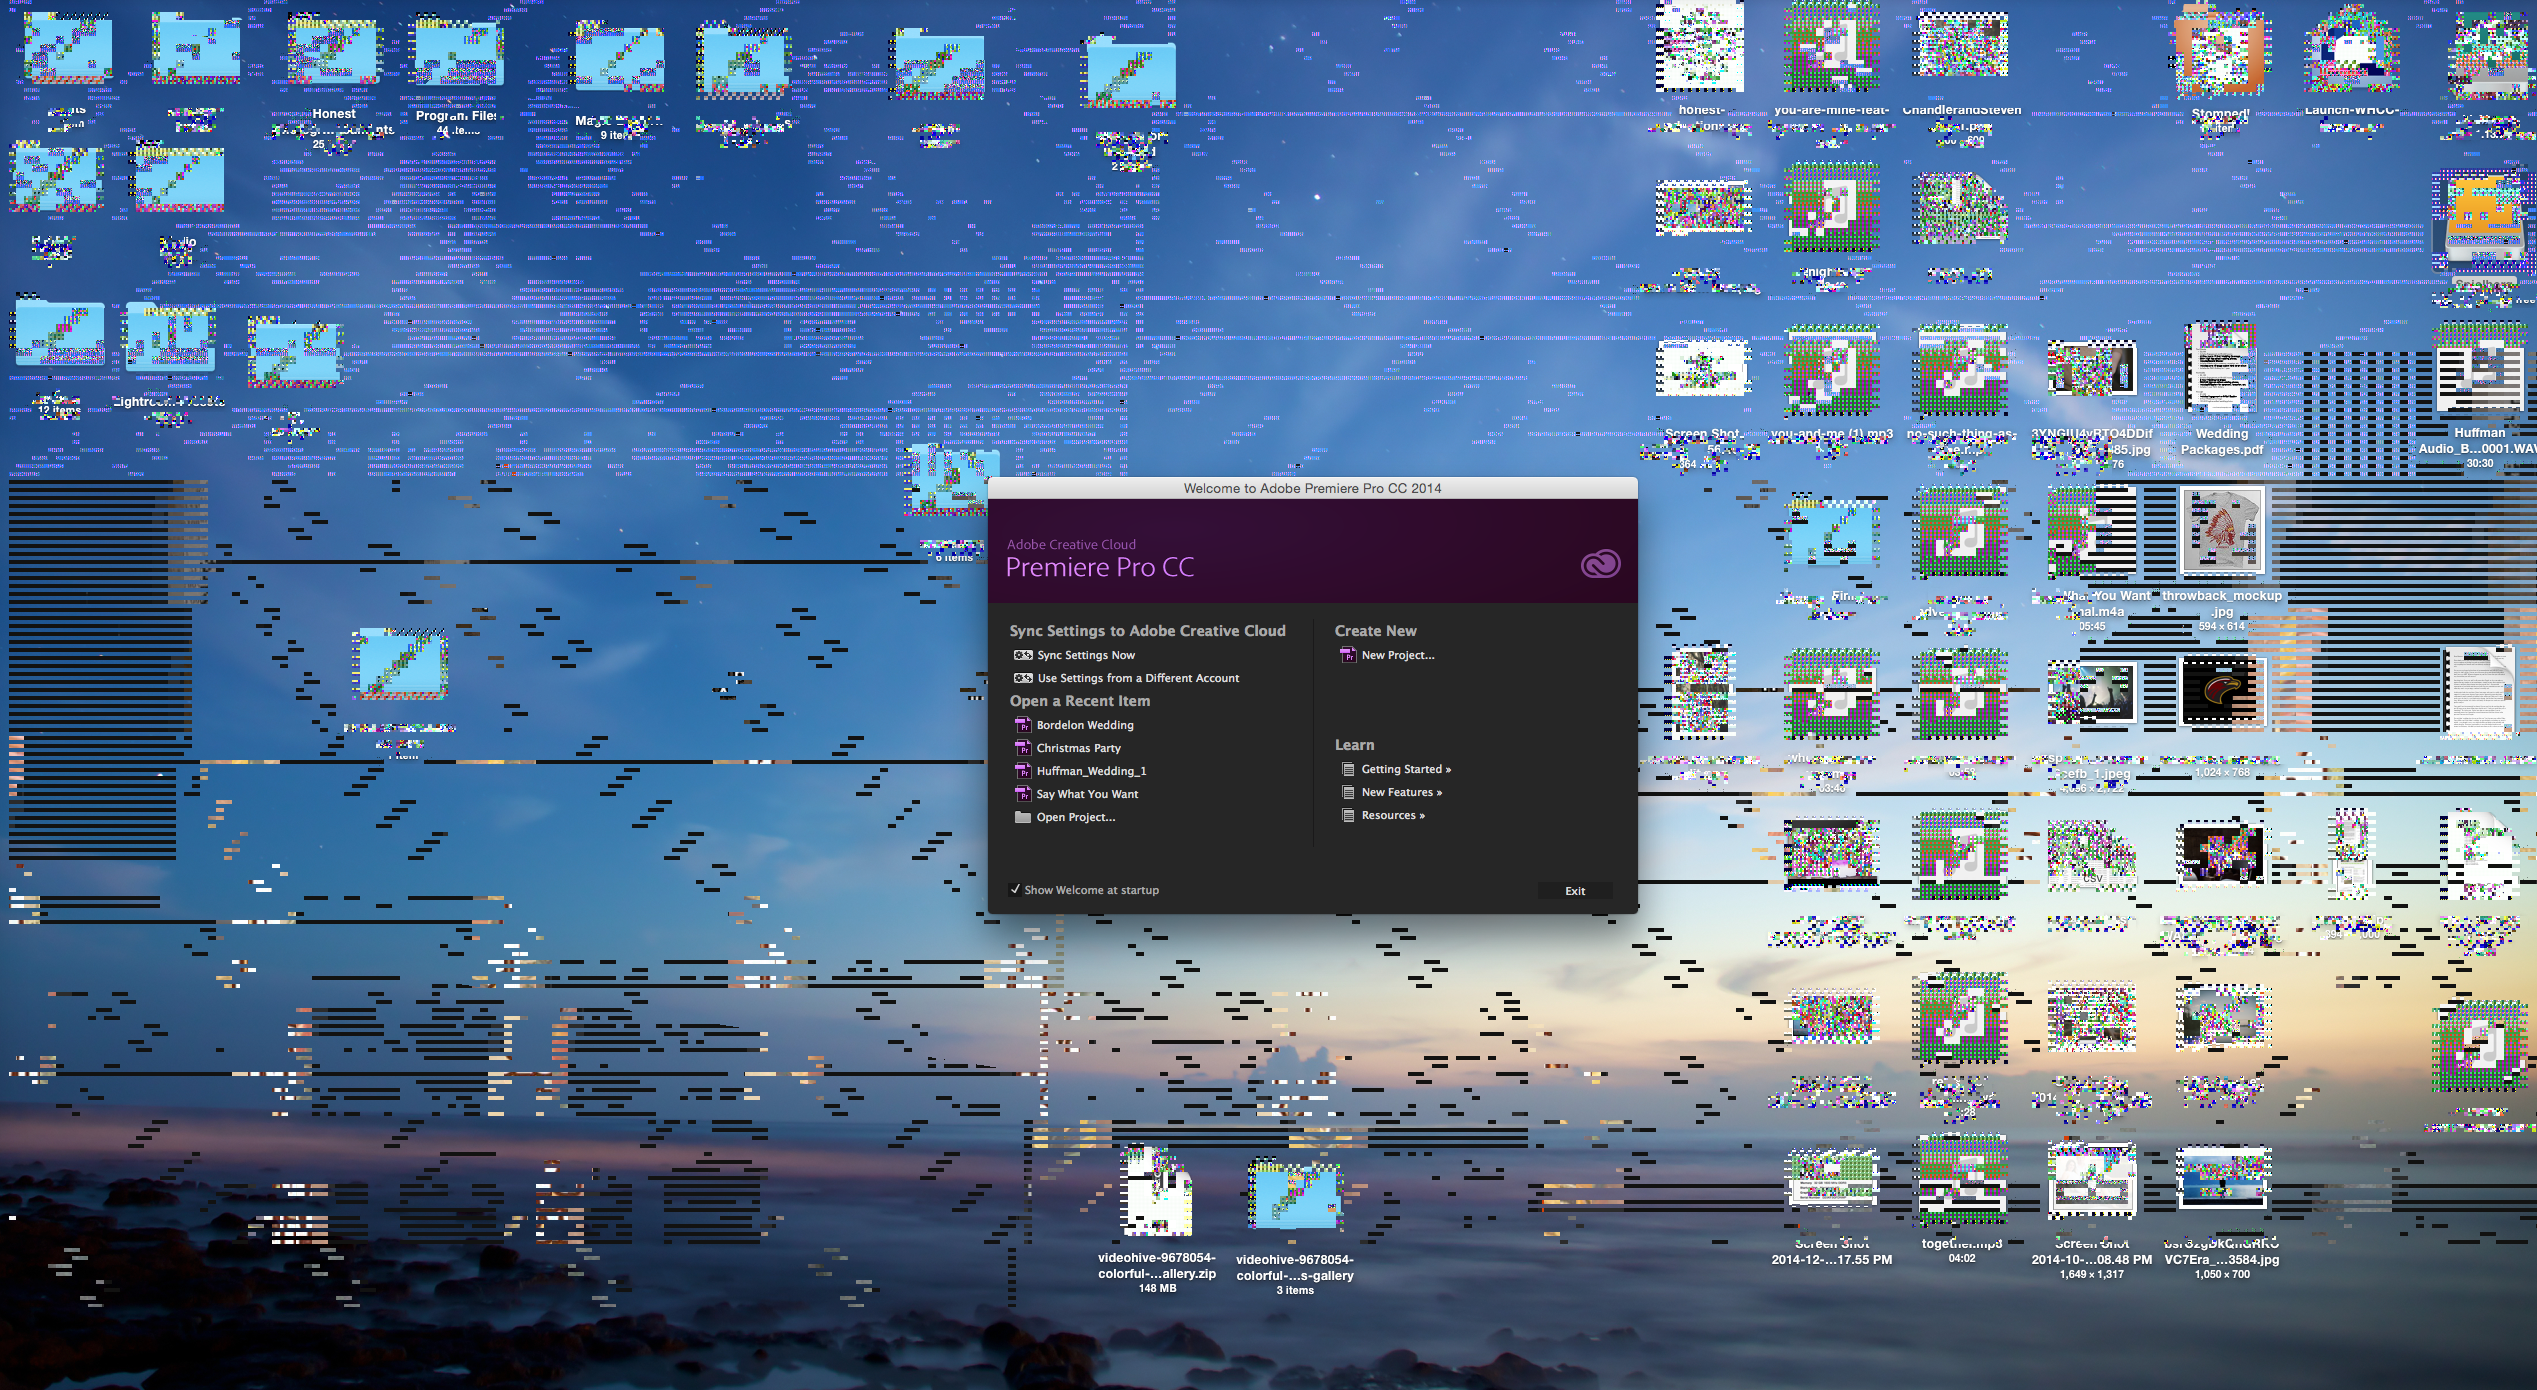Select the videohive allery.zip file, 148 MB
Screen dimensions: 2537x1390
click(1157, 1192)
